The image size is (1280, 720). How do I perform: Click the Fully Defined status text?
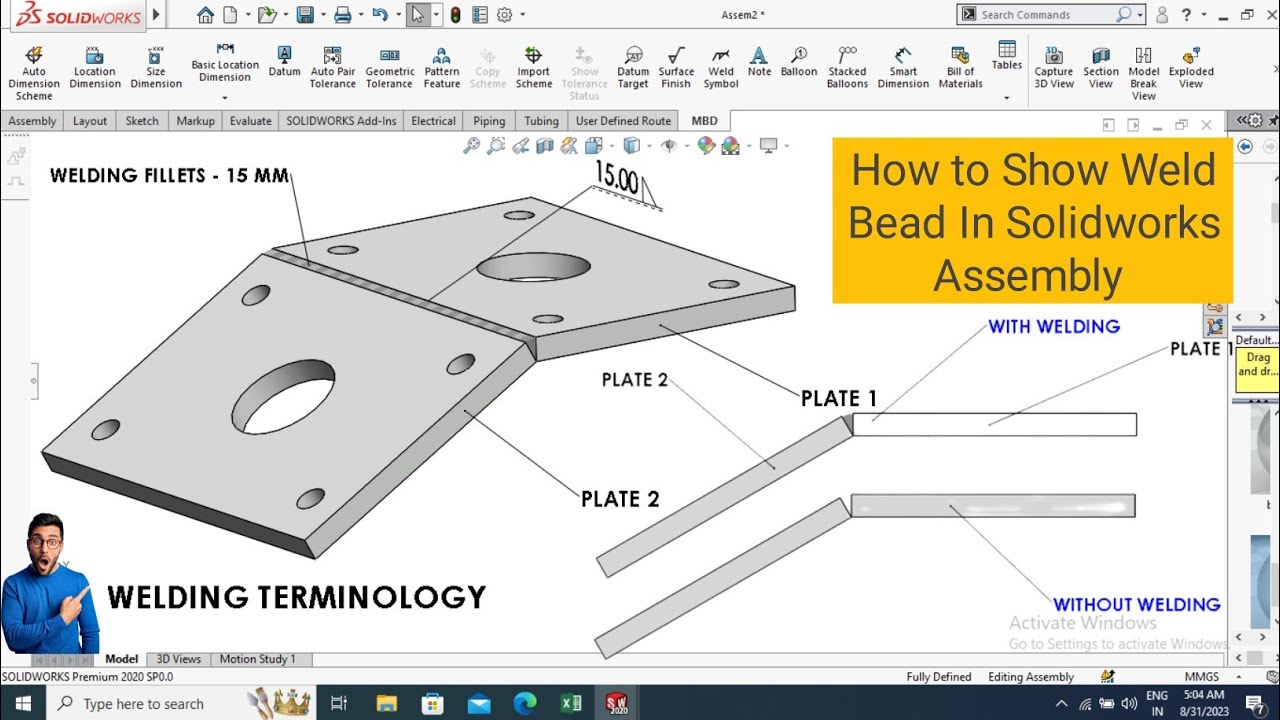coord(939,677)
